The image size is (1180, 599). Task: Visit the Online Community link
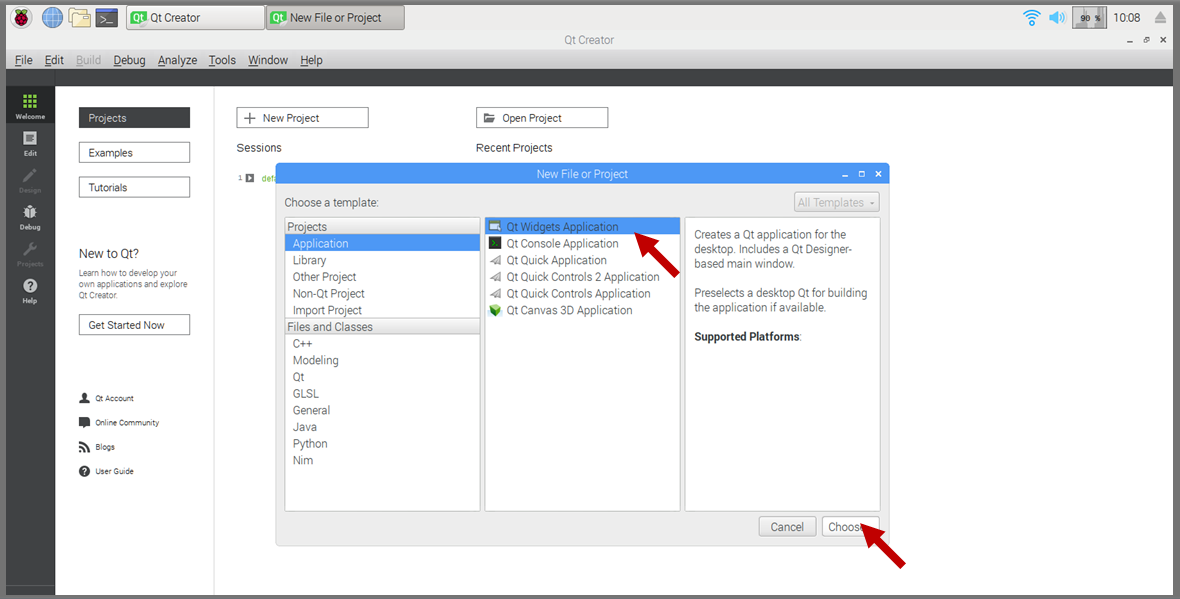coord(119,422)
